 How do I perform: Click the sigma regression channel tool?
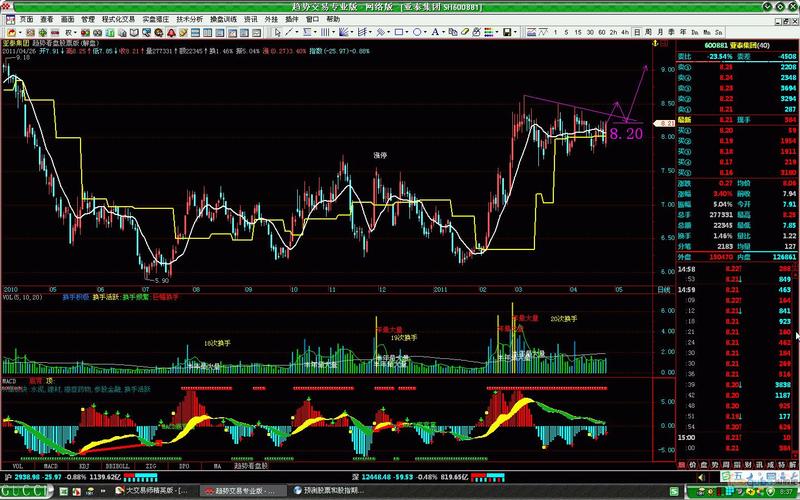307,32
